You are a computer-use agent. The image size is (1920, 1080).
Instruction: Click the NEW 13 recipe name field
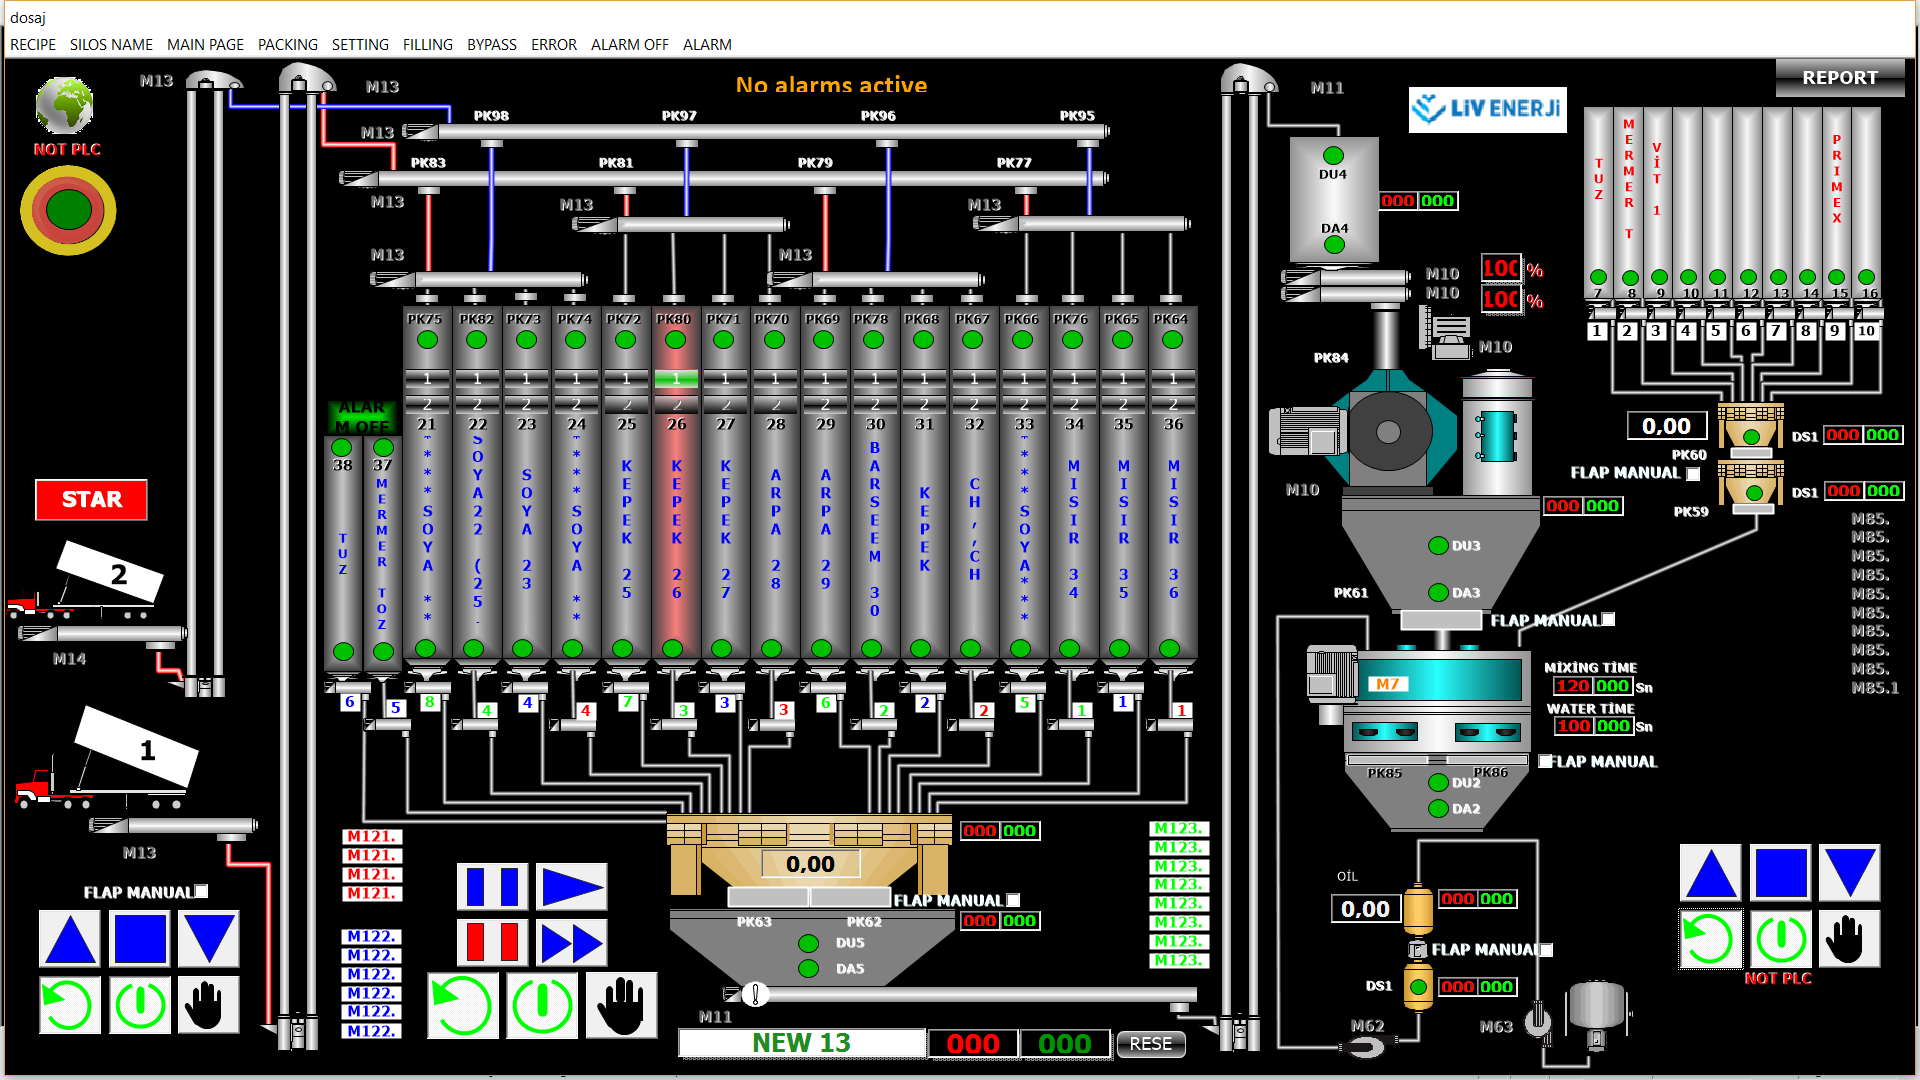click(801, 1042)
